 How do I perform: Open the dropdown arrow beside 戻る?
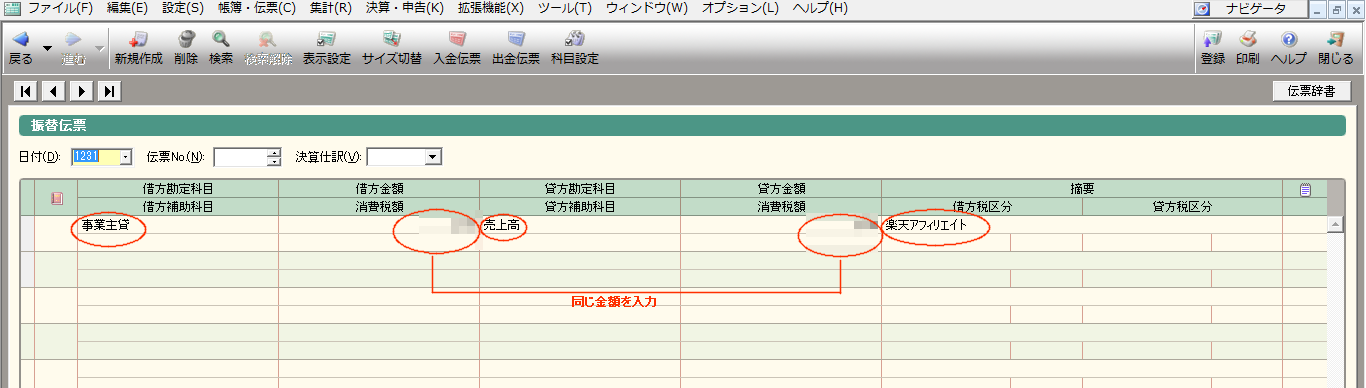click(x=47, y=47)
